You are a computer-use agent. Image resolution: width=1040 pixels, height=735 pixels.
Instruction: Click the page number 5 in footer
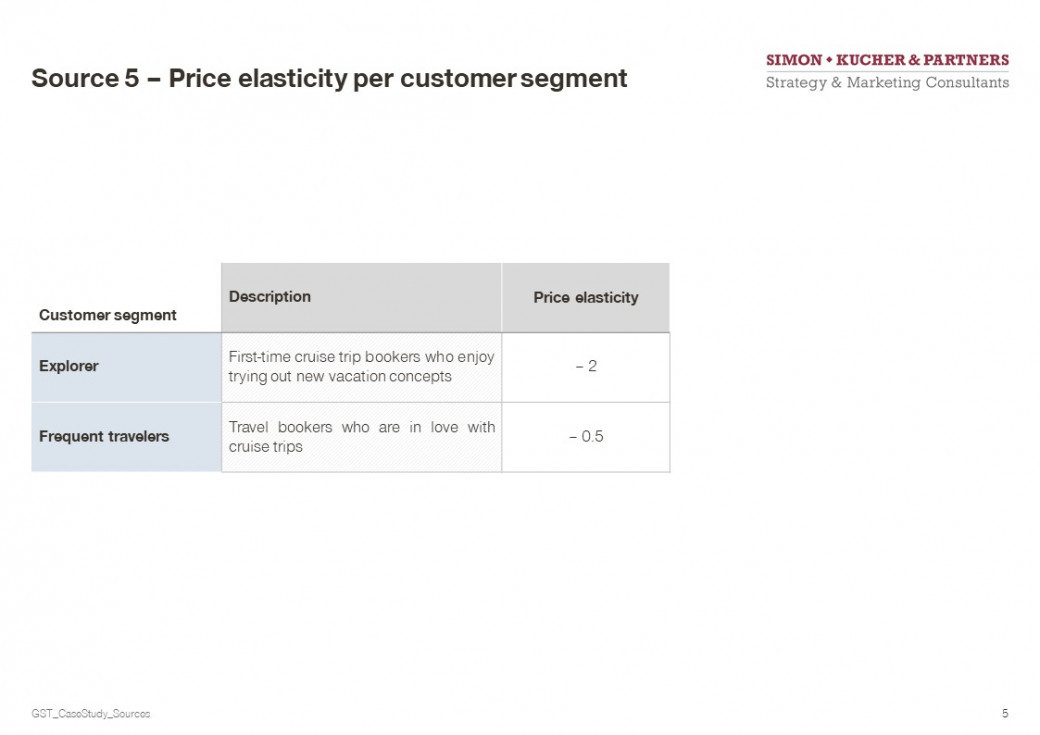point(1005,713)
